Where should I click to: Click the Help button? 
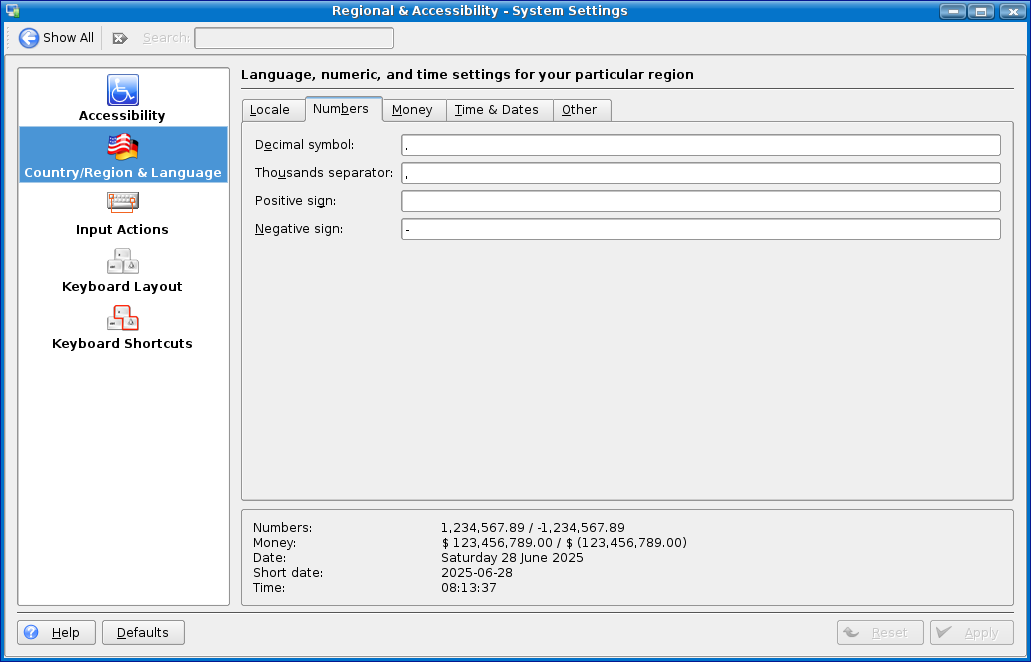(57, 632)
